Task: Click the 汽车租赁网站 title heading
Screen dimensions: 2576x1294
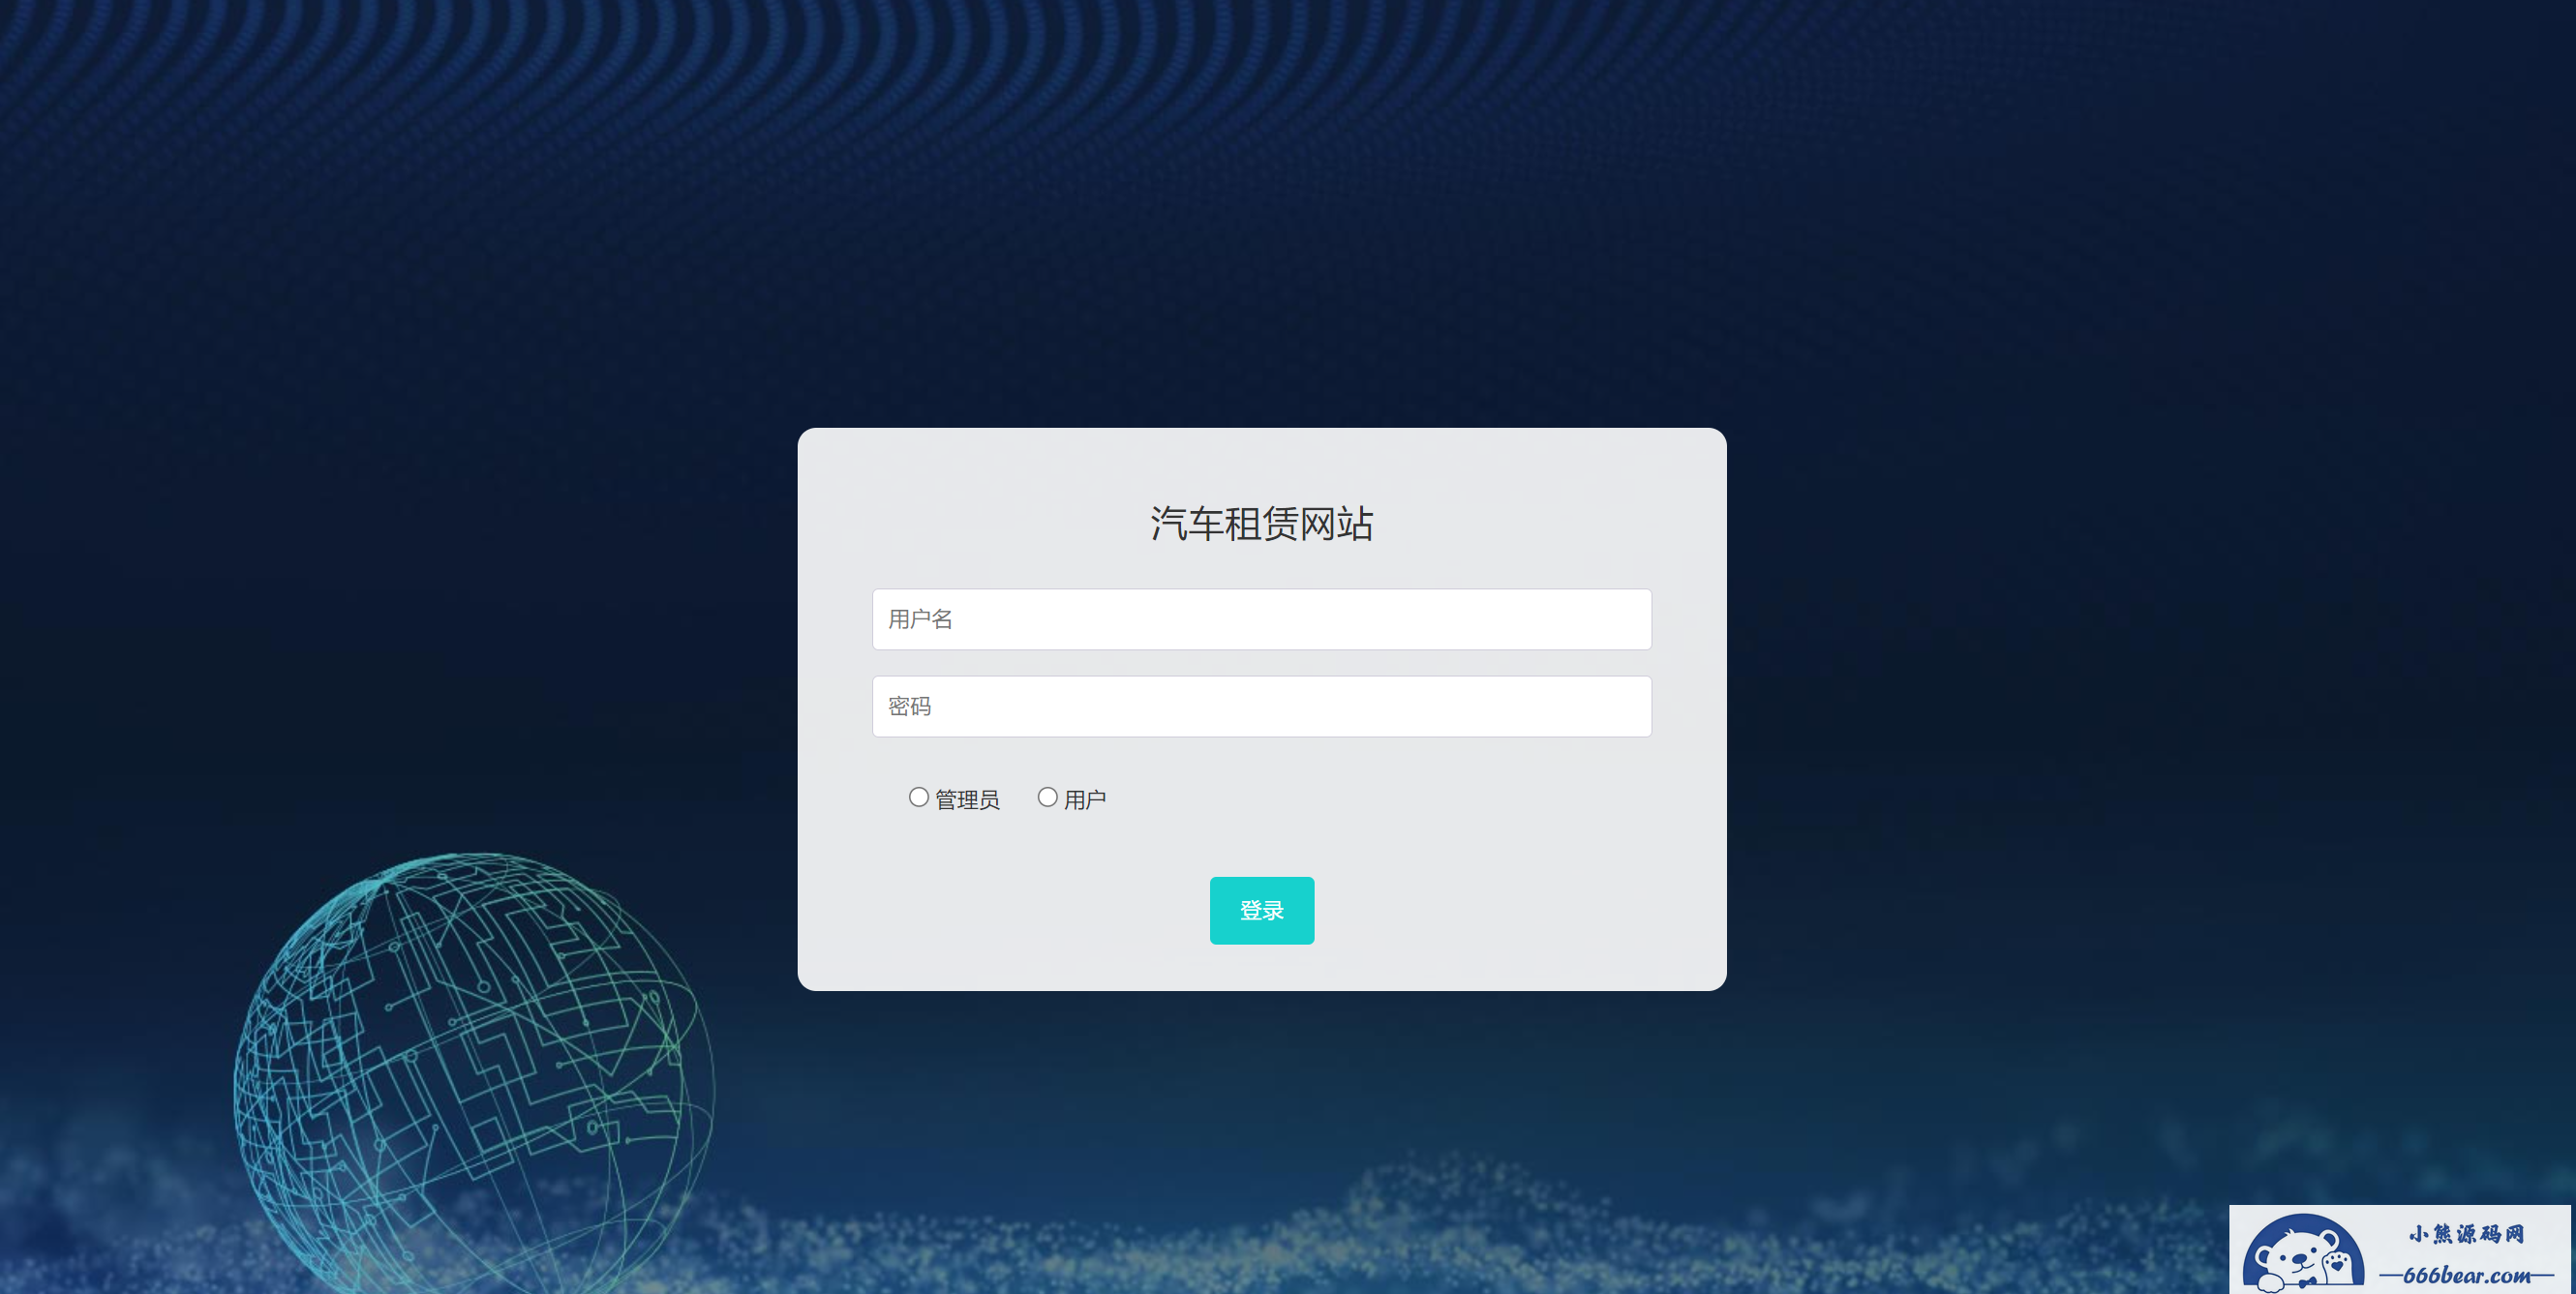Action: 1261,523
